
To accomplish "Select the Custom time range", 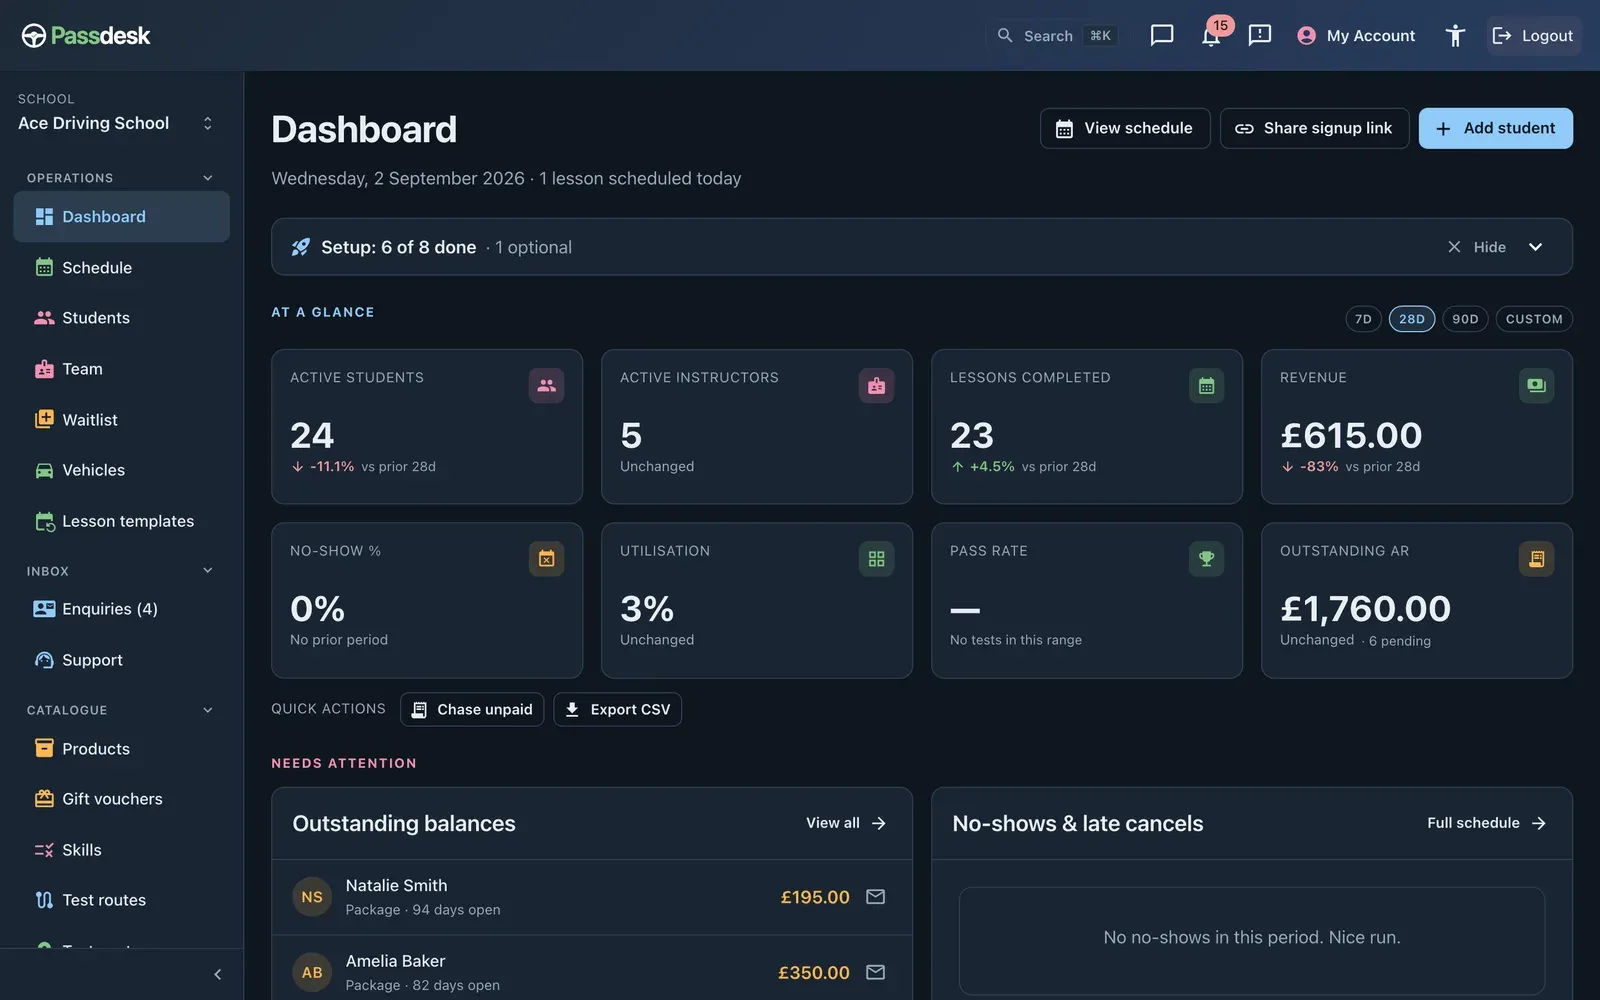I will (x=1534, y=319).
